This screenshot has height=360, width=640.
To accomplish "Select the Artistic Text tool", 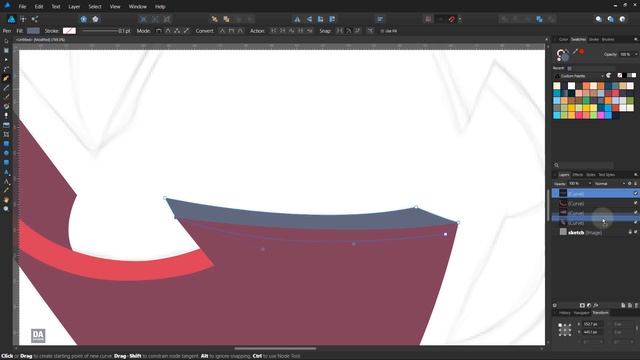I will pos(6,173).
